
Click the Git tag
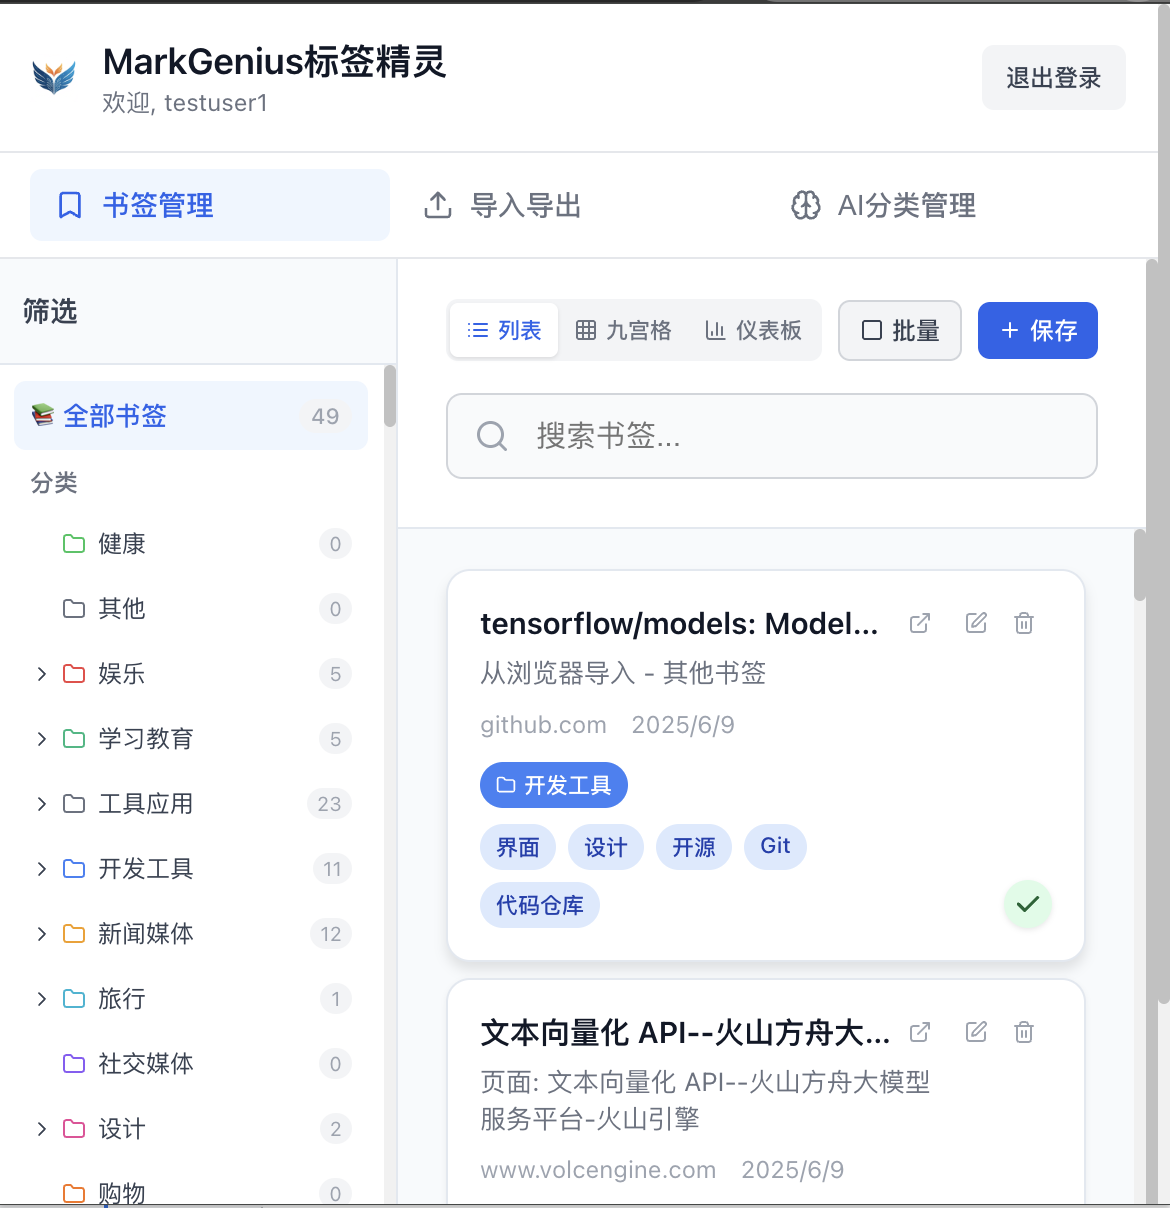[775, 847]
